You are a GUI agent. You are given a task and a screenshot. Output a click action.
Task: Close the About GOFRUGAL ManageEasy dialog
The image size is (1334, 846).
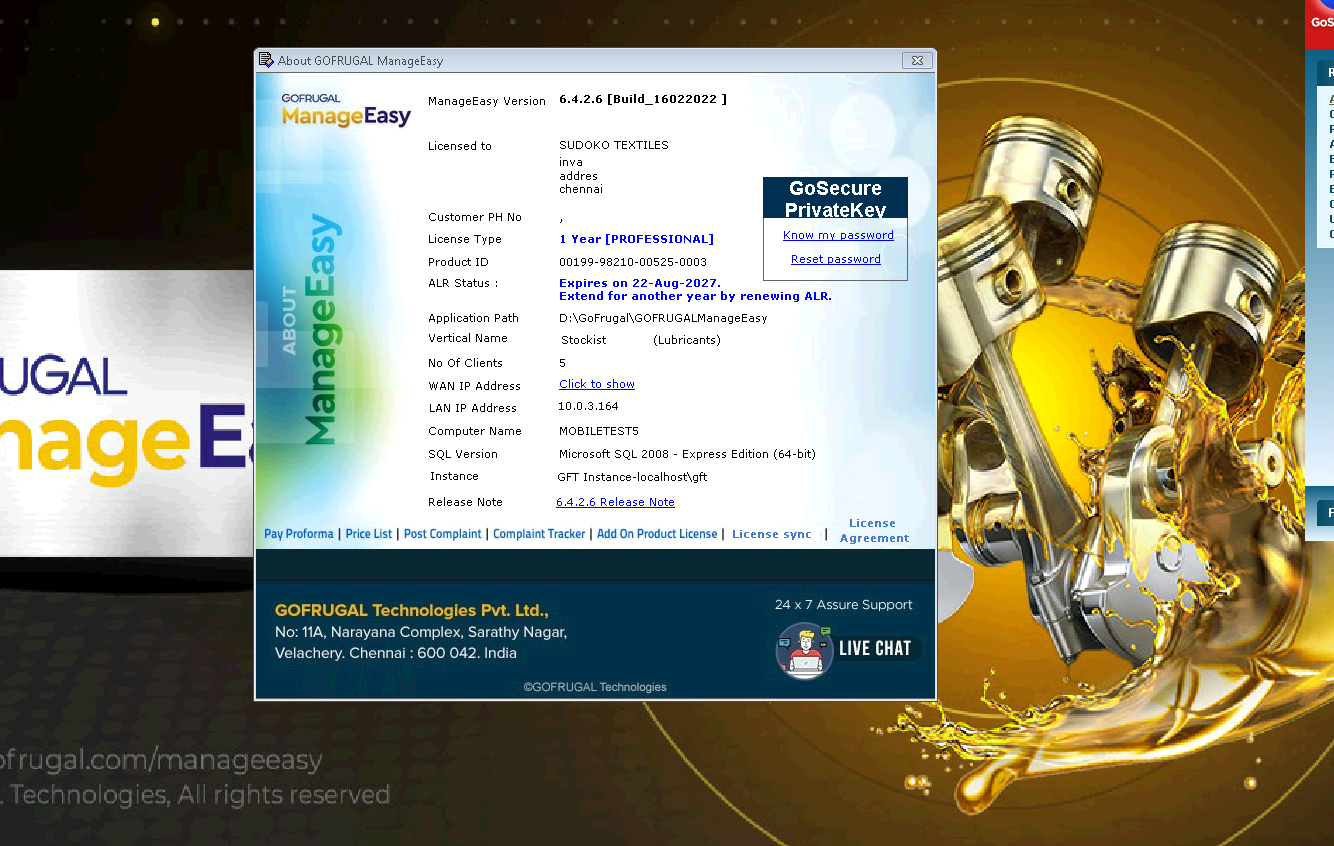point(917,60)
